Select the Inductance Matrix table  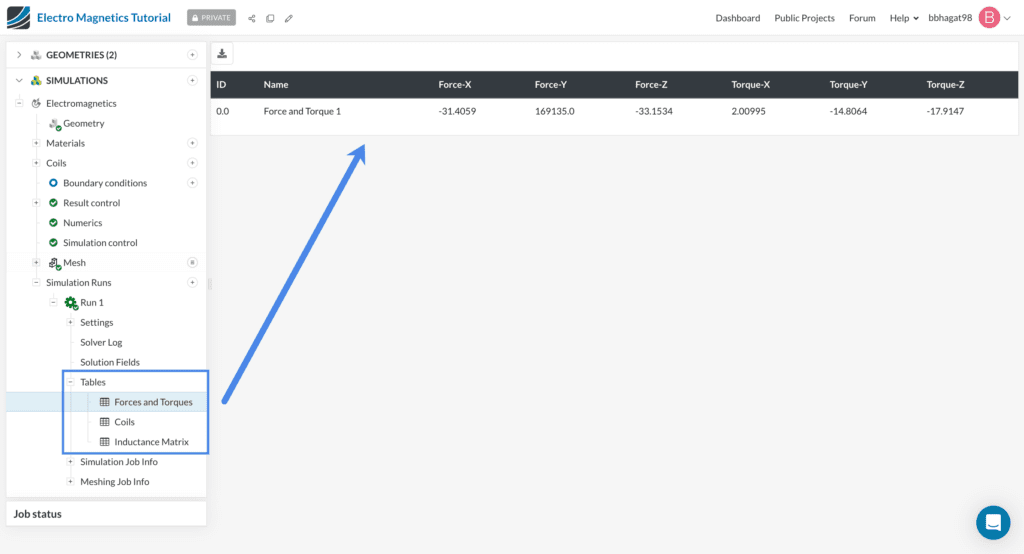151,442
